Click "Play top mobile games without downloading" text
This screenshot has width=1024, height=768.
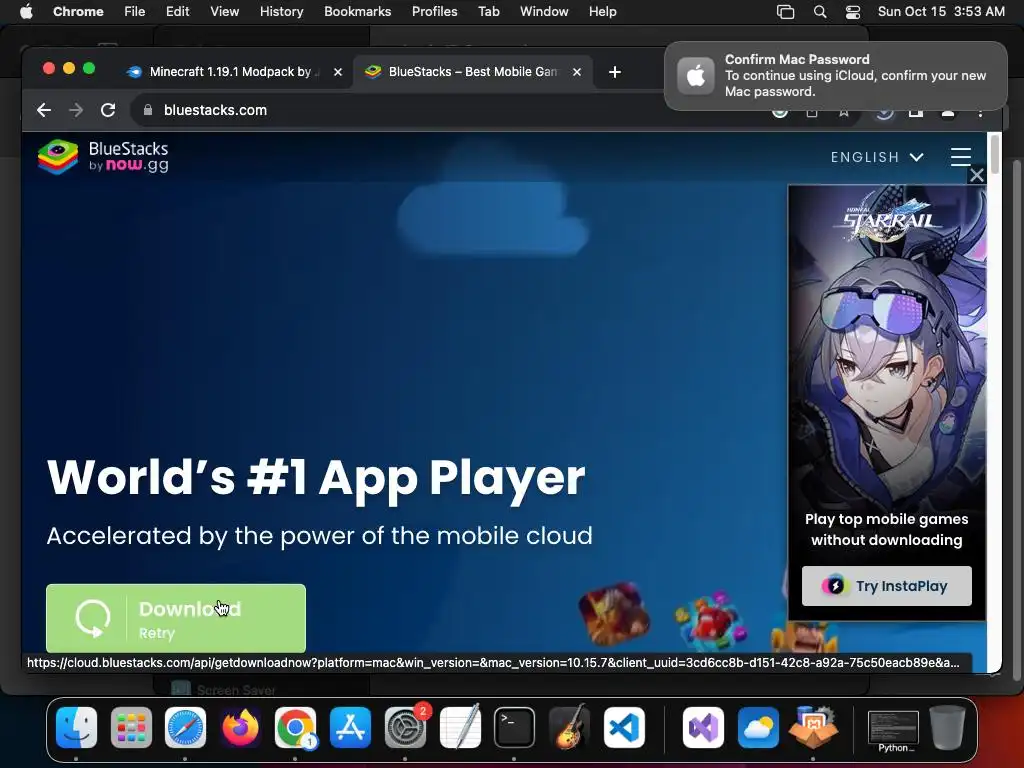pos(886,530)
